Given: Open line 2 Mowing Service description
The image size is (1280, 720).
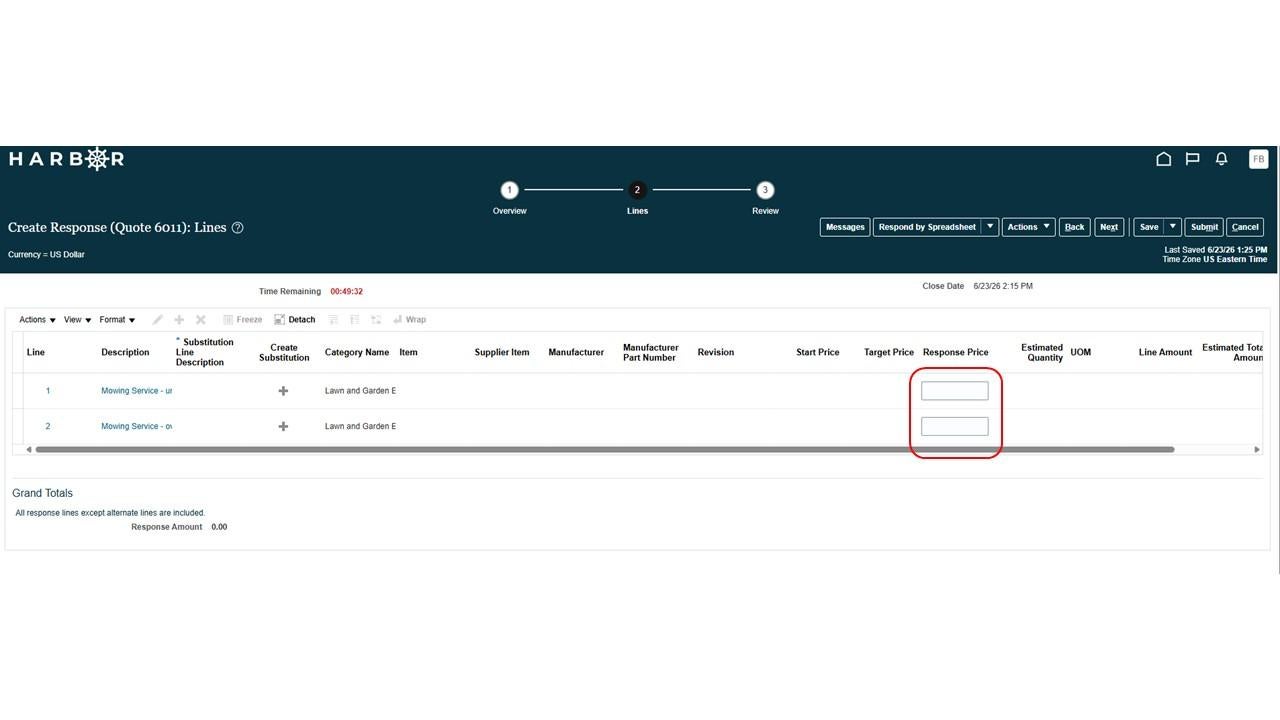Looking at the screenshot, I should [x=136, y=426].
